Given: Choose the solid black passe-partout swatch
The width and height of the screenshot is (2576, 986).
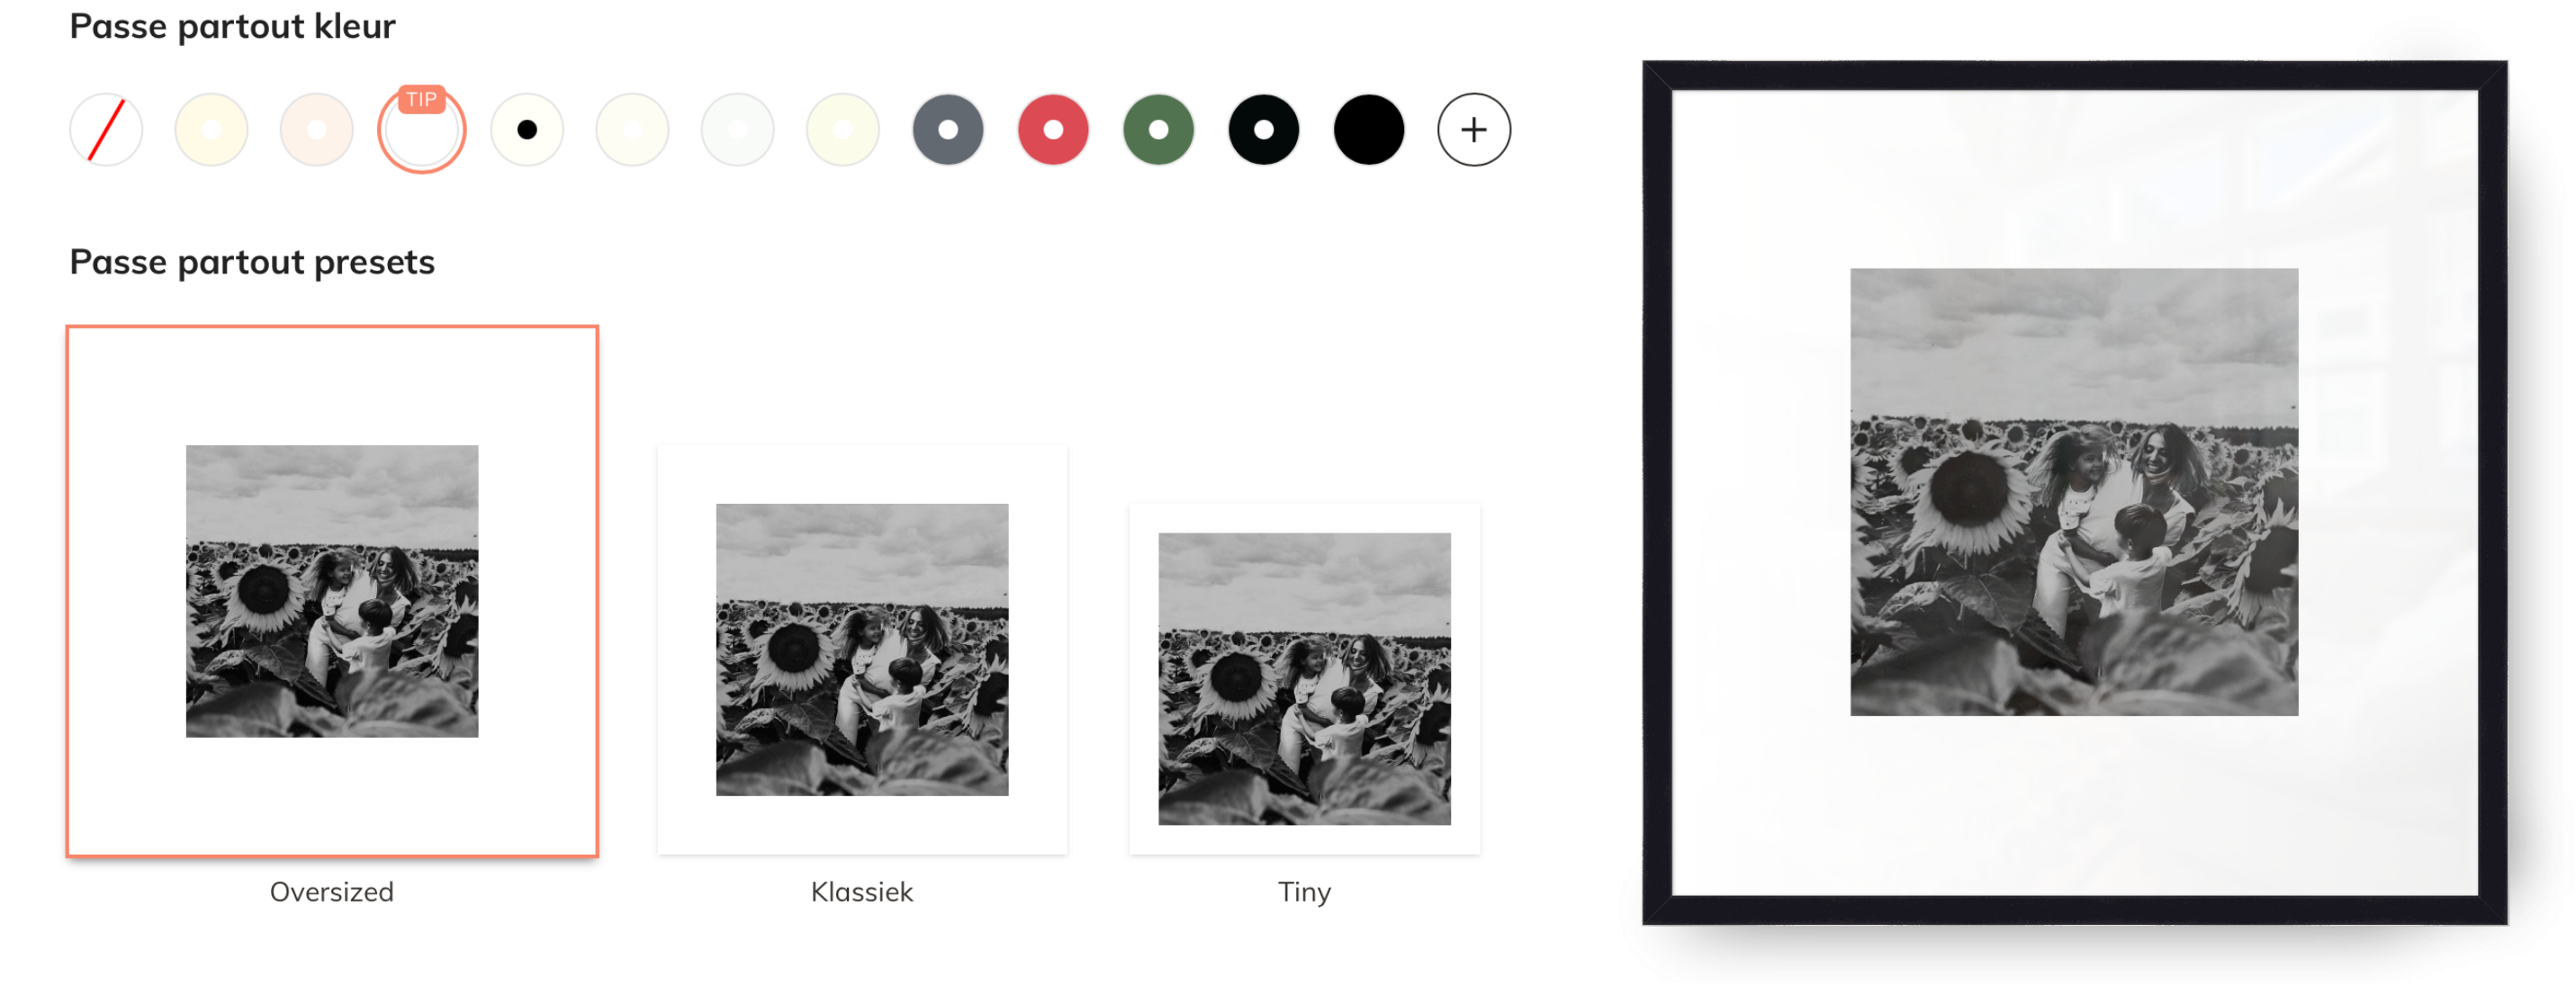Looking at the screenshot, I should 1369,130.
